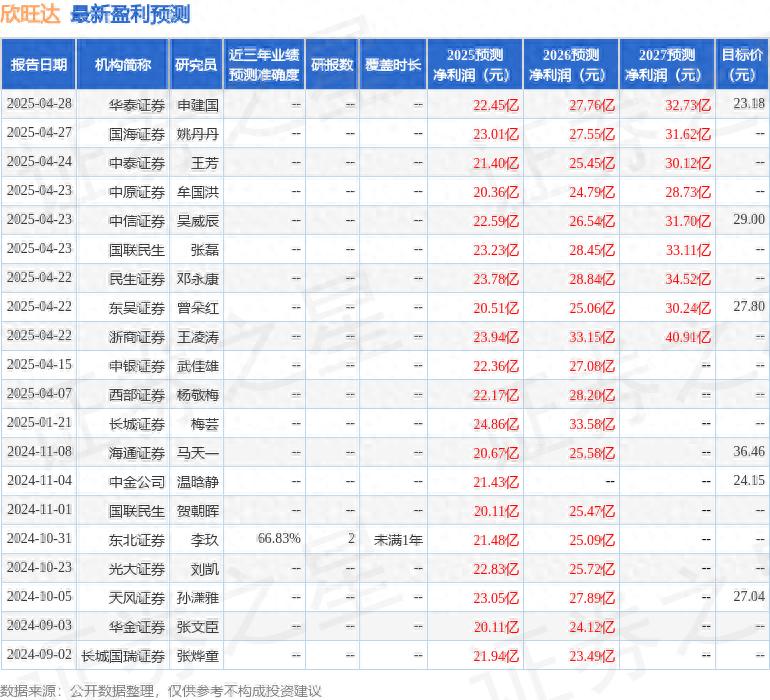Image resolution: width=770 pixels, height=700 pixels.
Task: Click researcher name 王凌涛
Action: pos(198,337)
